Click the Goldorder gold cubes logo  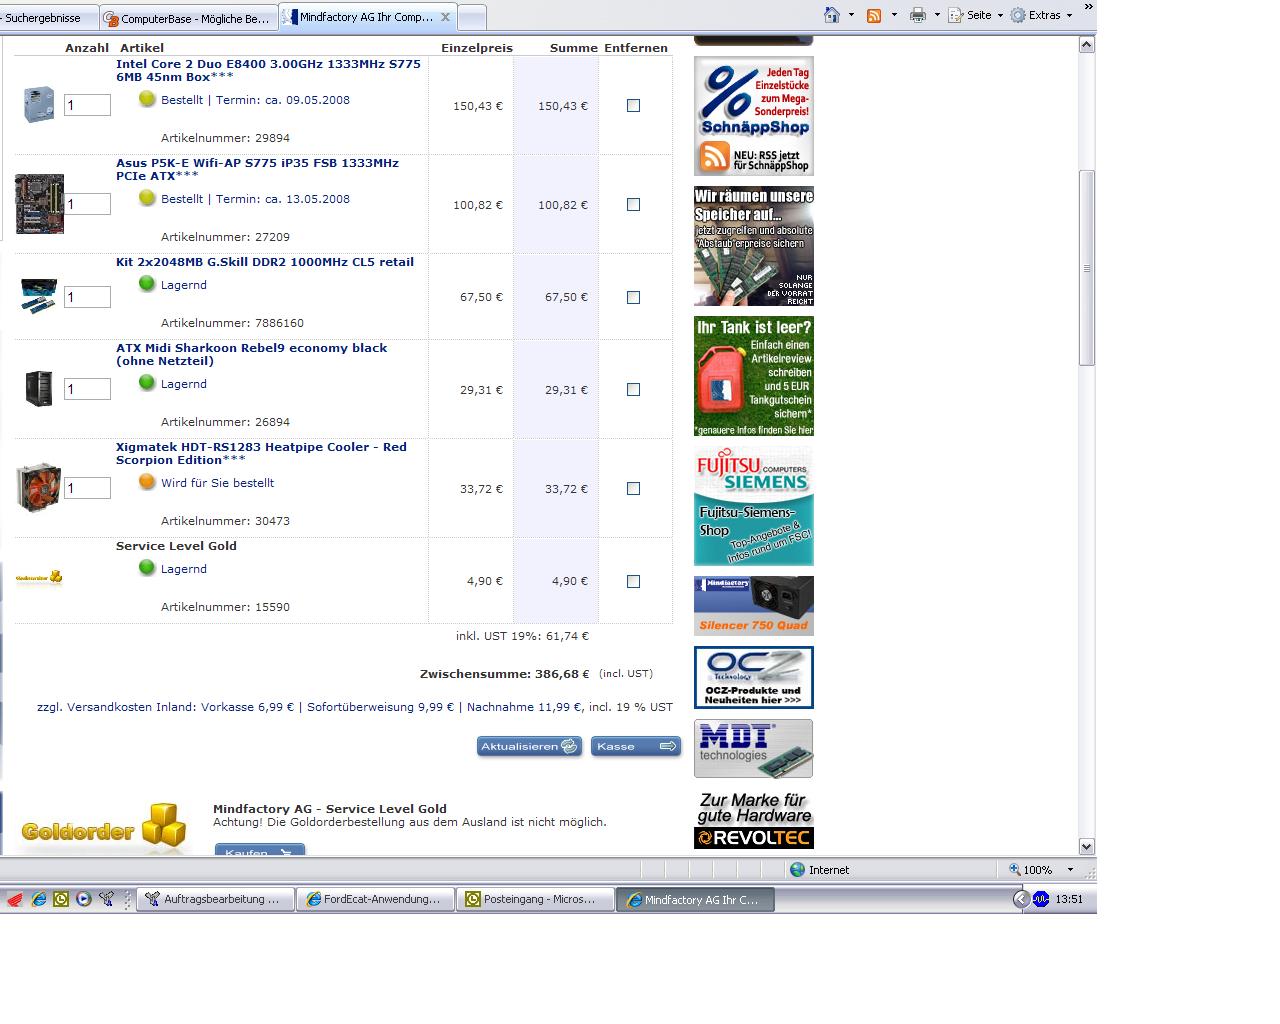tap(104, 828)
